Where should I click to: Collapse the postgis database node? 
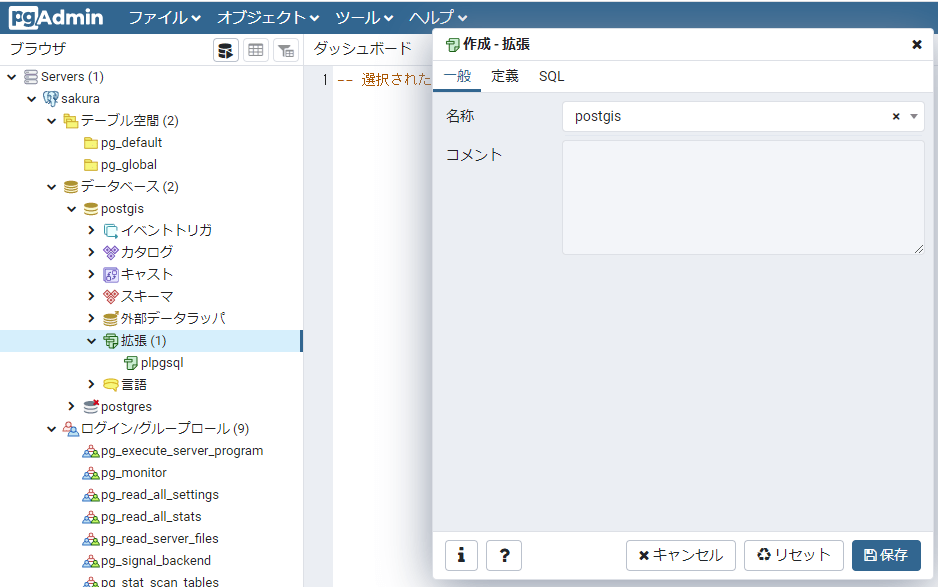pyautogui.click(x=72, y=209)
